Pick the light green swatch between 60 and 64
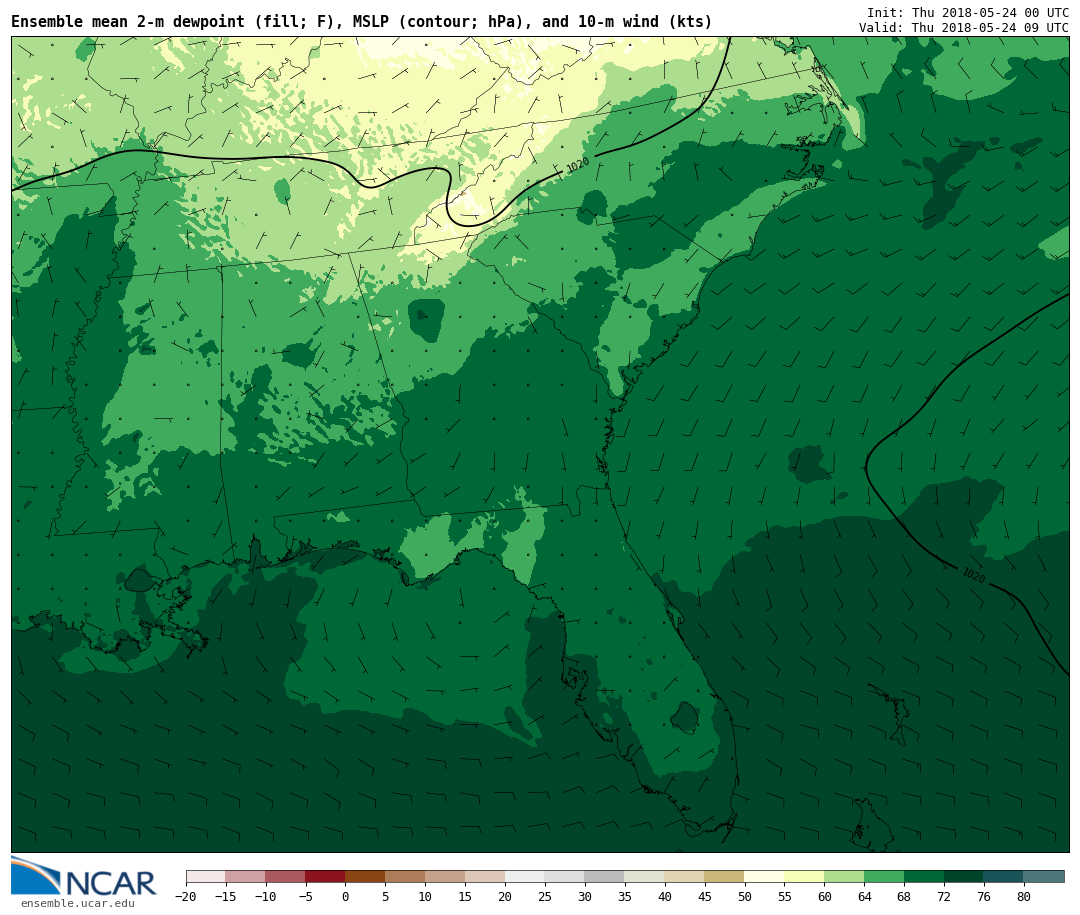1080x915 pixels. (844, 877)
